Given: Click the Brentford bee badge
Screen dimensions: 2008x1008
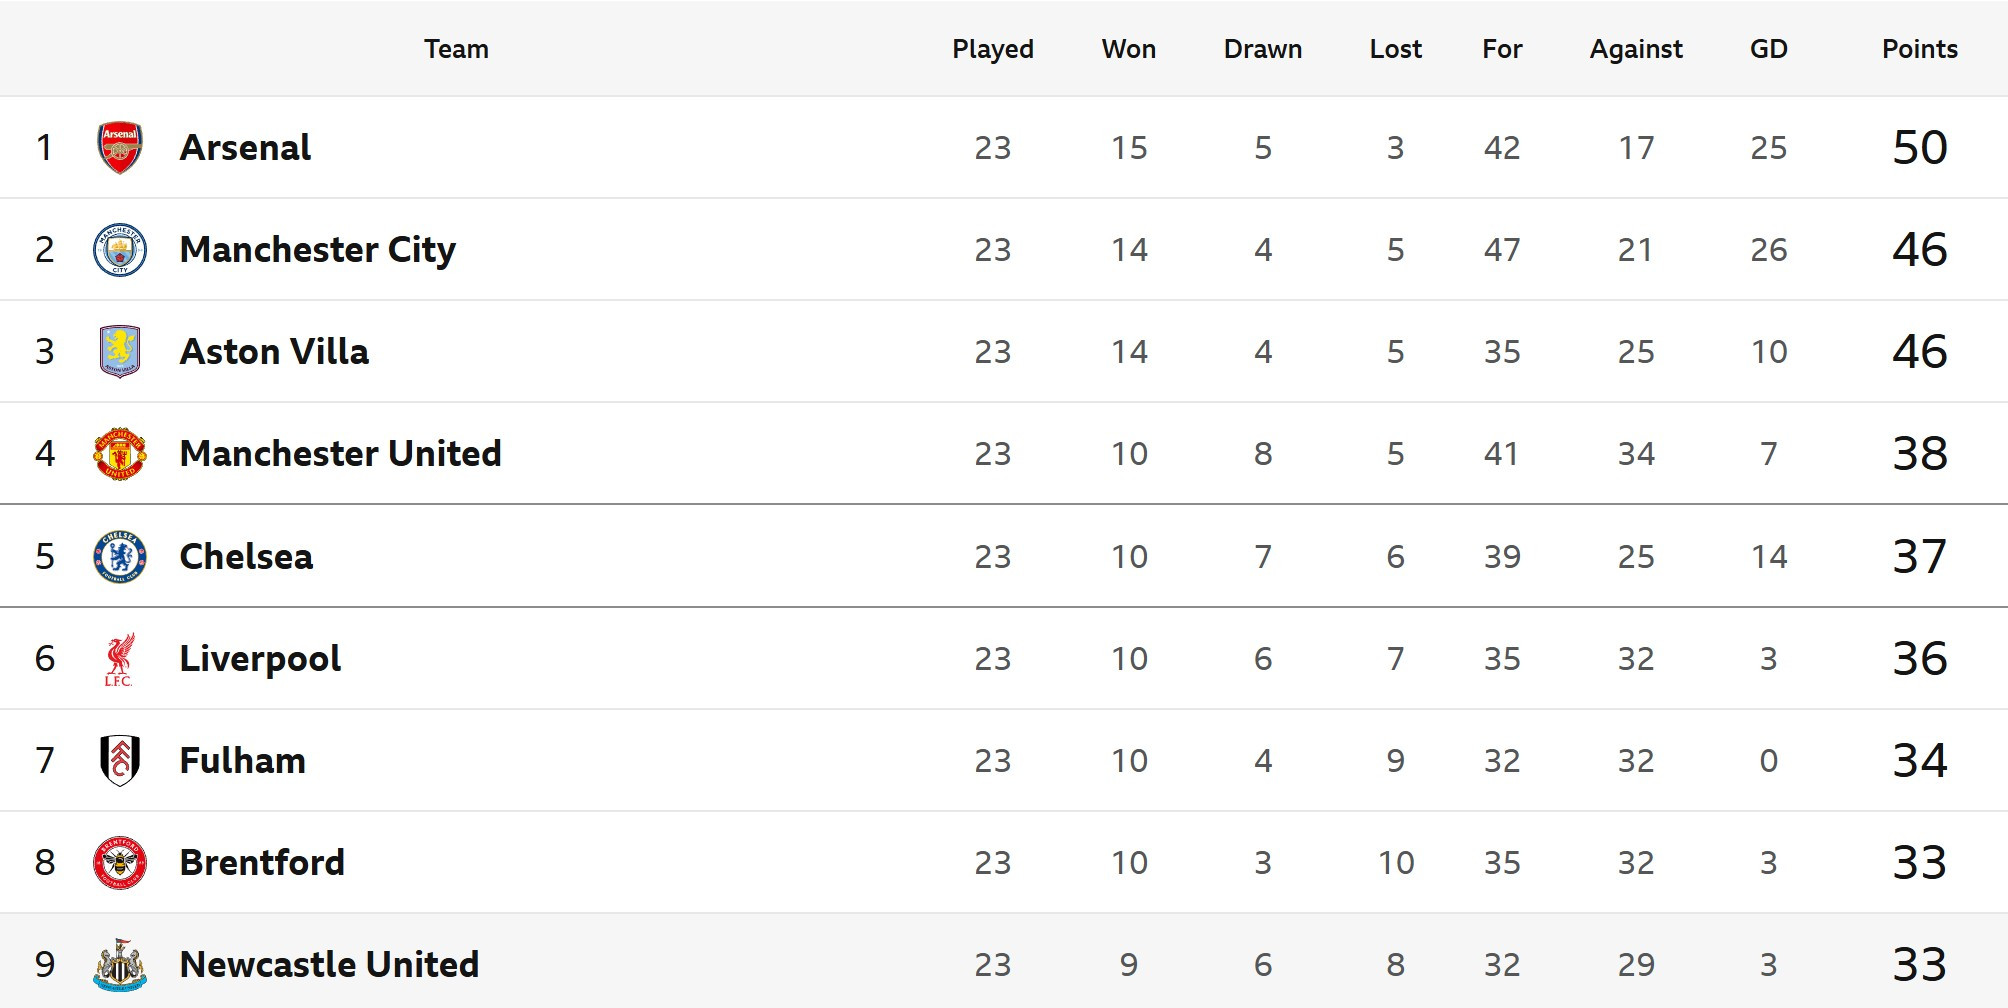Looking at the screenshot, I should (x=119, y=863).
